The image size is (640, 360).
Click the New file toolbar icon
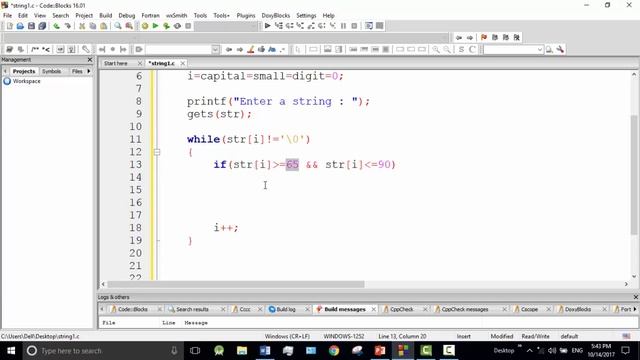click(x=9, y=26)
